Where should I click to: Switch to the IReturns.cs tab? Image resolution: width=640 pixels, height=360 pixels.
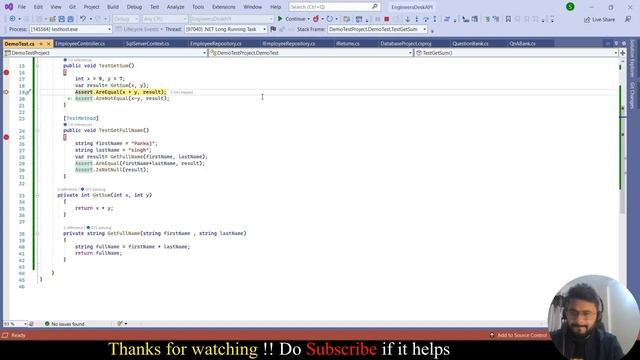click(x=347, y=44)
